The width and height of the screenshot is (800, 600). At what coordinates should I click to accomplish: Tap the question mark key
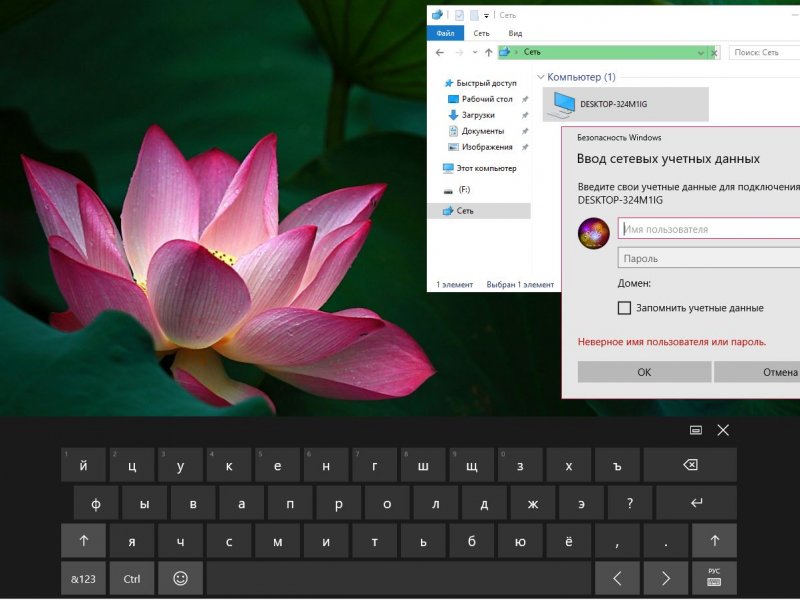[x=630, y=503]
